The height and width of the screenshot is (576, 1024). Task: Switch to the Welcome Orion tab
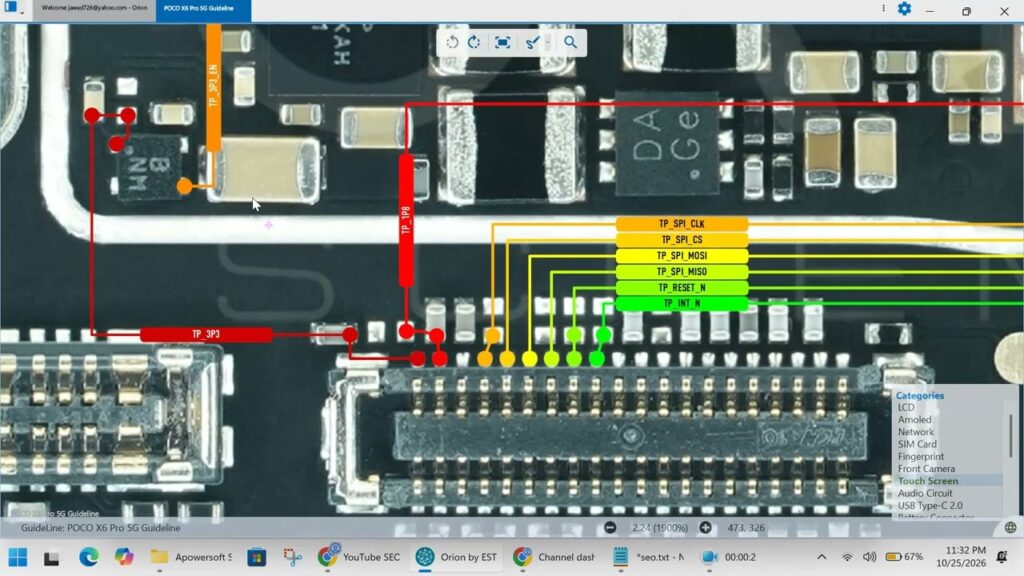coord(94,8)
